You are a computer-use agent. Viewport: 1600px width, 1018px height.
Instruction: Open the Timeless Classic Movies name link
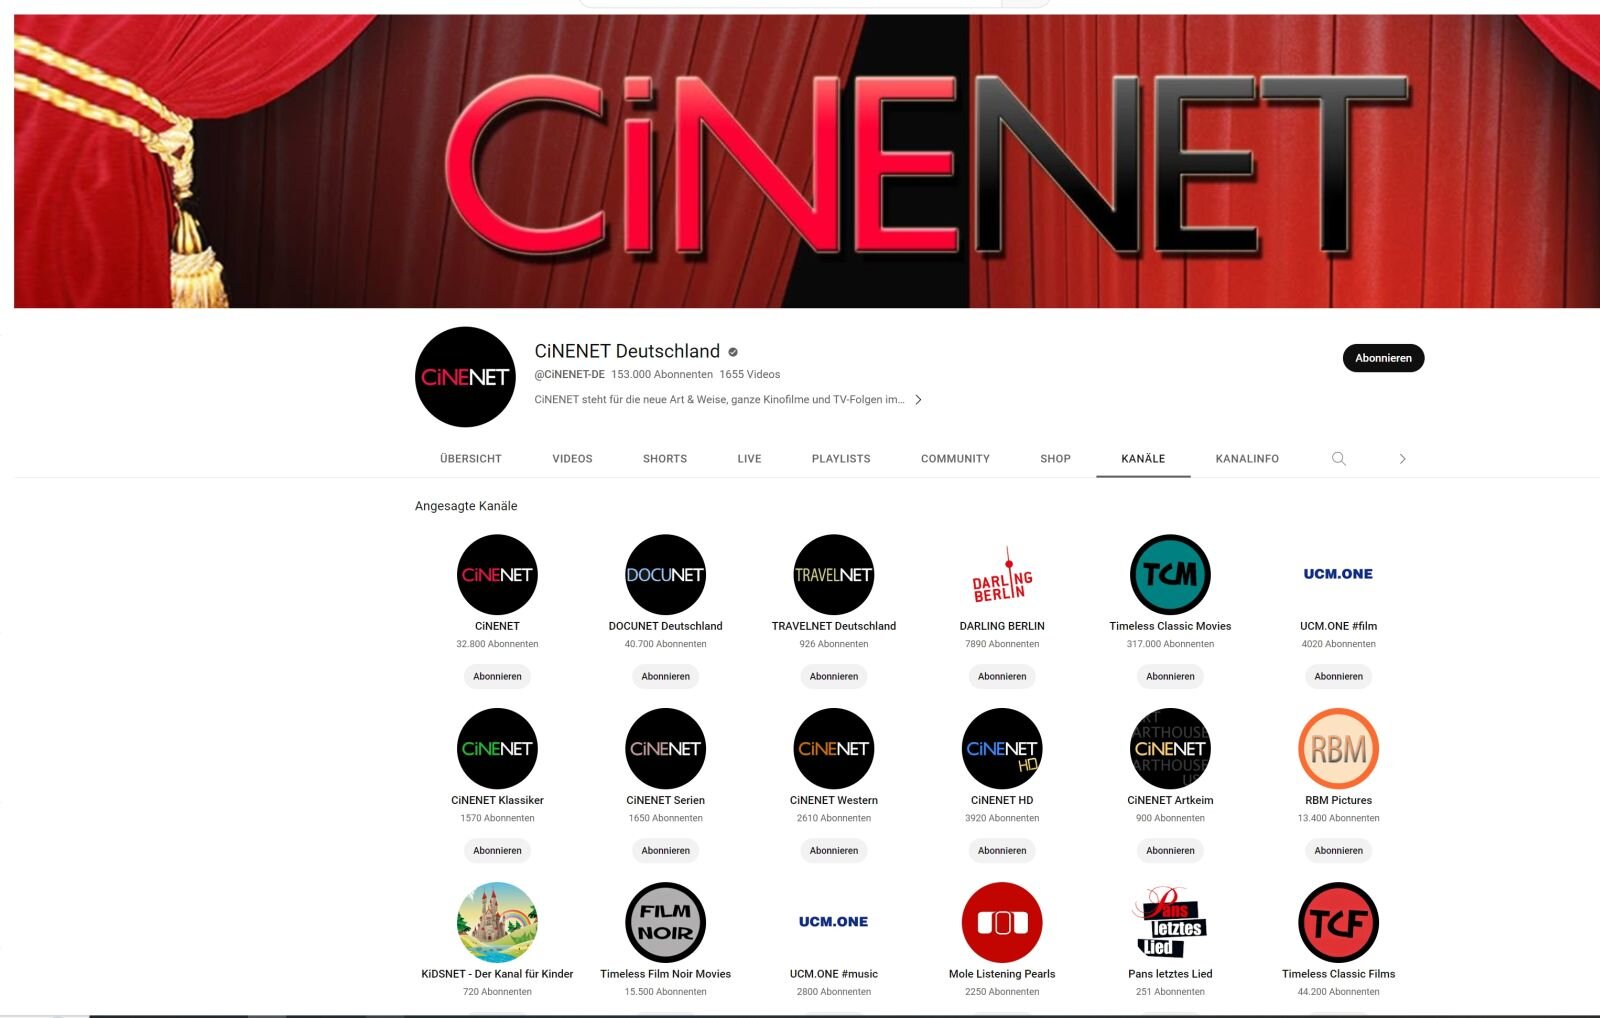click(1170, 626)
